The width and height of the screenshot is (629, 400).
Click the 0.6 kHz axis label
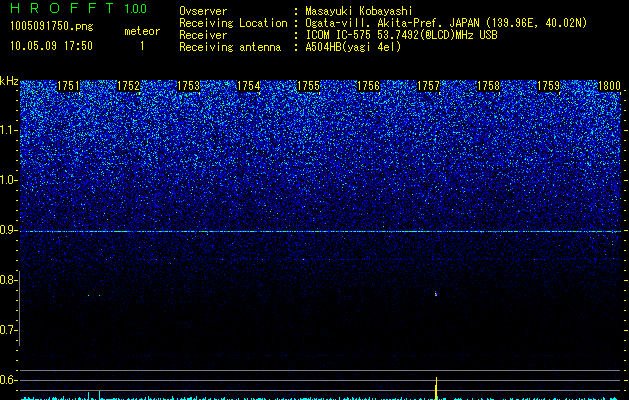tap(8, 380)
